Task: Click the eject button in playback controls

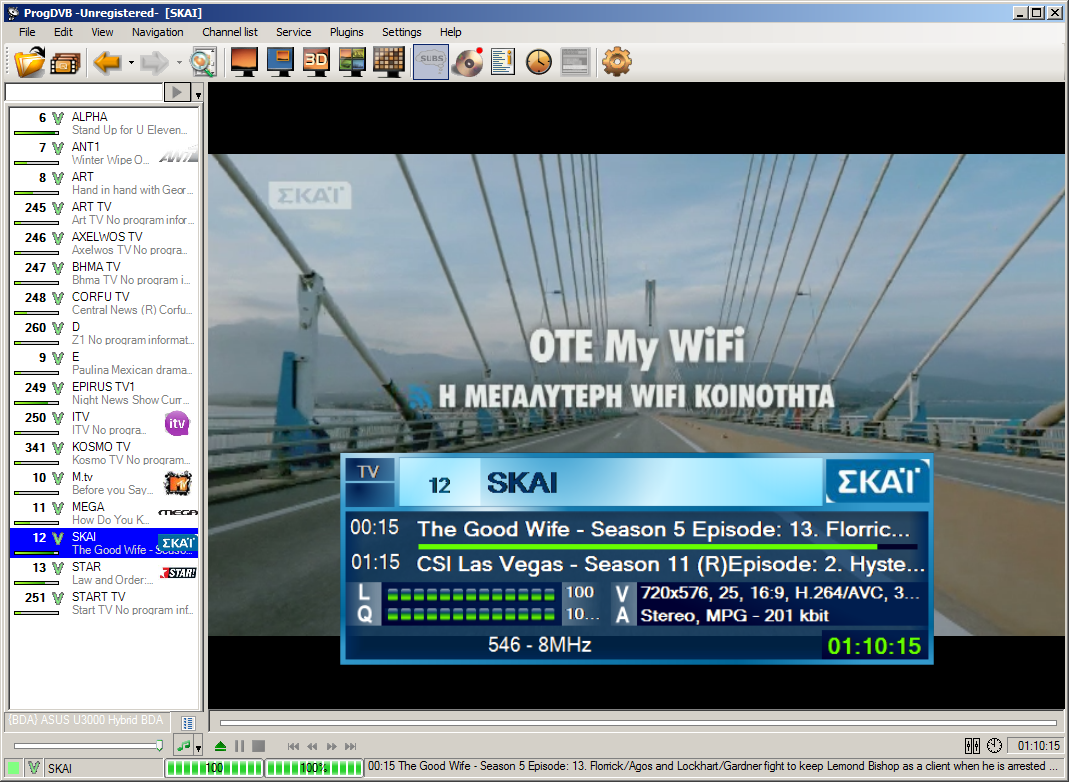Action: (220, 747)
